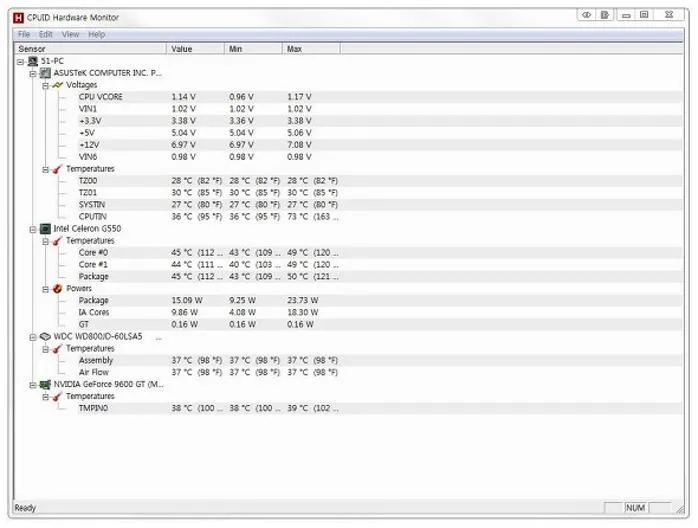Viewport: 698px width, 528px height.
Task: Click the Voltages waveform icon
Action: (x=57, y=85)
